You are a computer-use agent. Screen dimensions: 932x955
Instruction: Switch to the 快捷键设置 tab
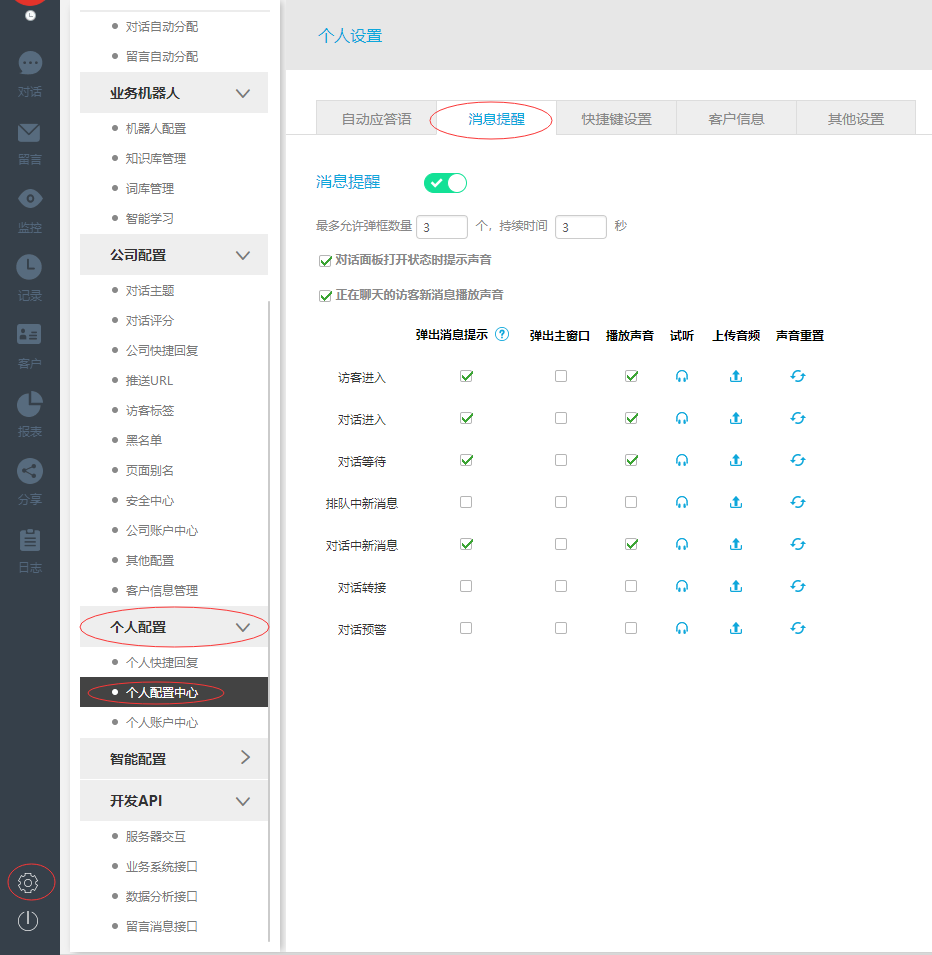tap(615, 117)
